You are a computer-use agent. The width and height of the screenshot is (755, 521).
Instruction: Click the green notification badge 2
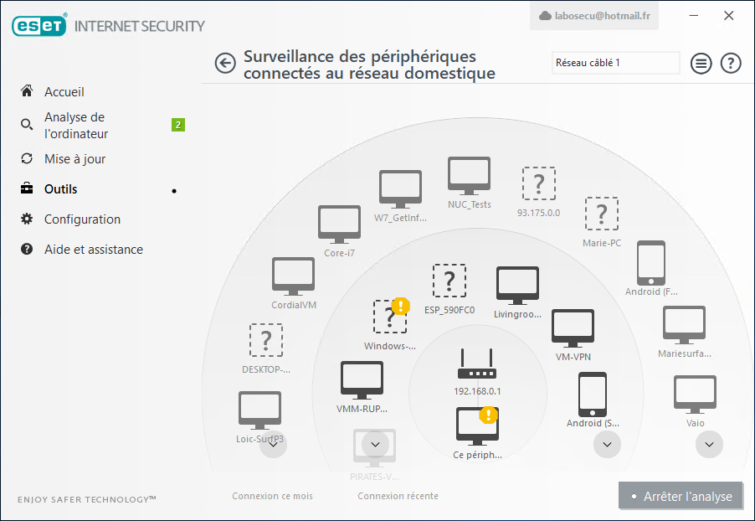pyautogui.click(x=178, y=125)
